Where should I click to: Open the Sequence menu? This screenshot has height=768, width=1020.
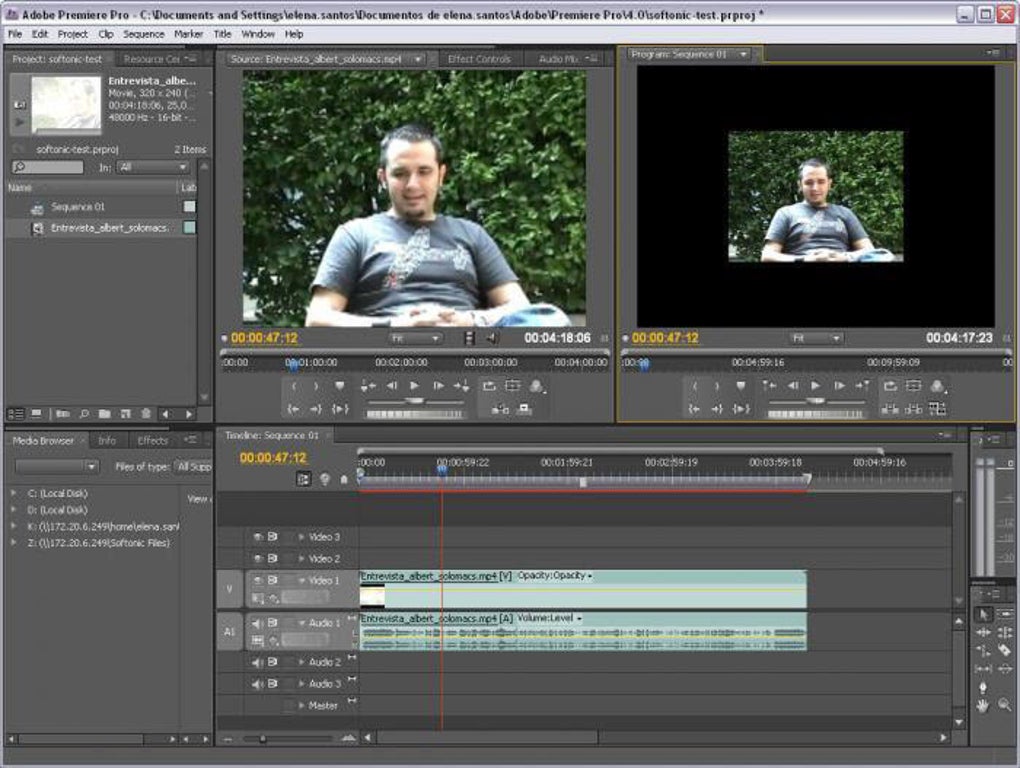[144, 34]
